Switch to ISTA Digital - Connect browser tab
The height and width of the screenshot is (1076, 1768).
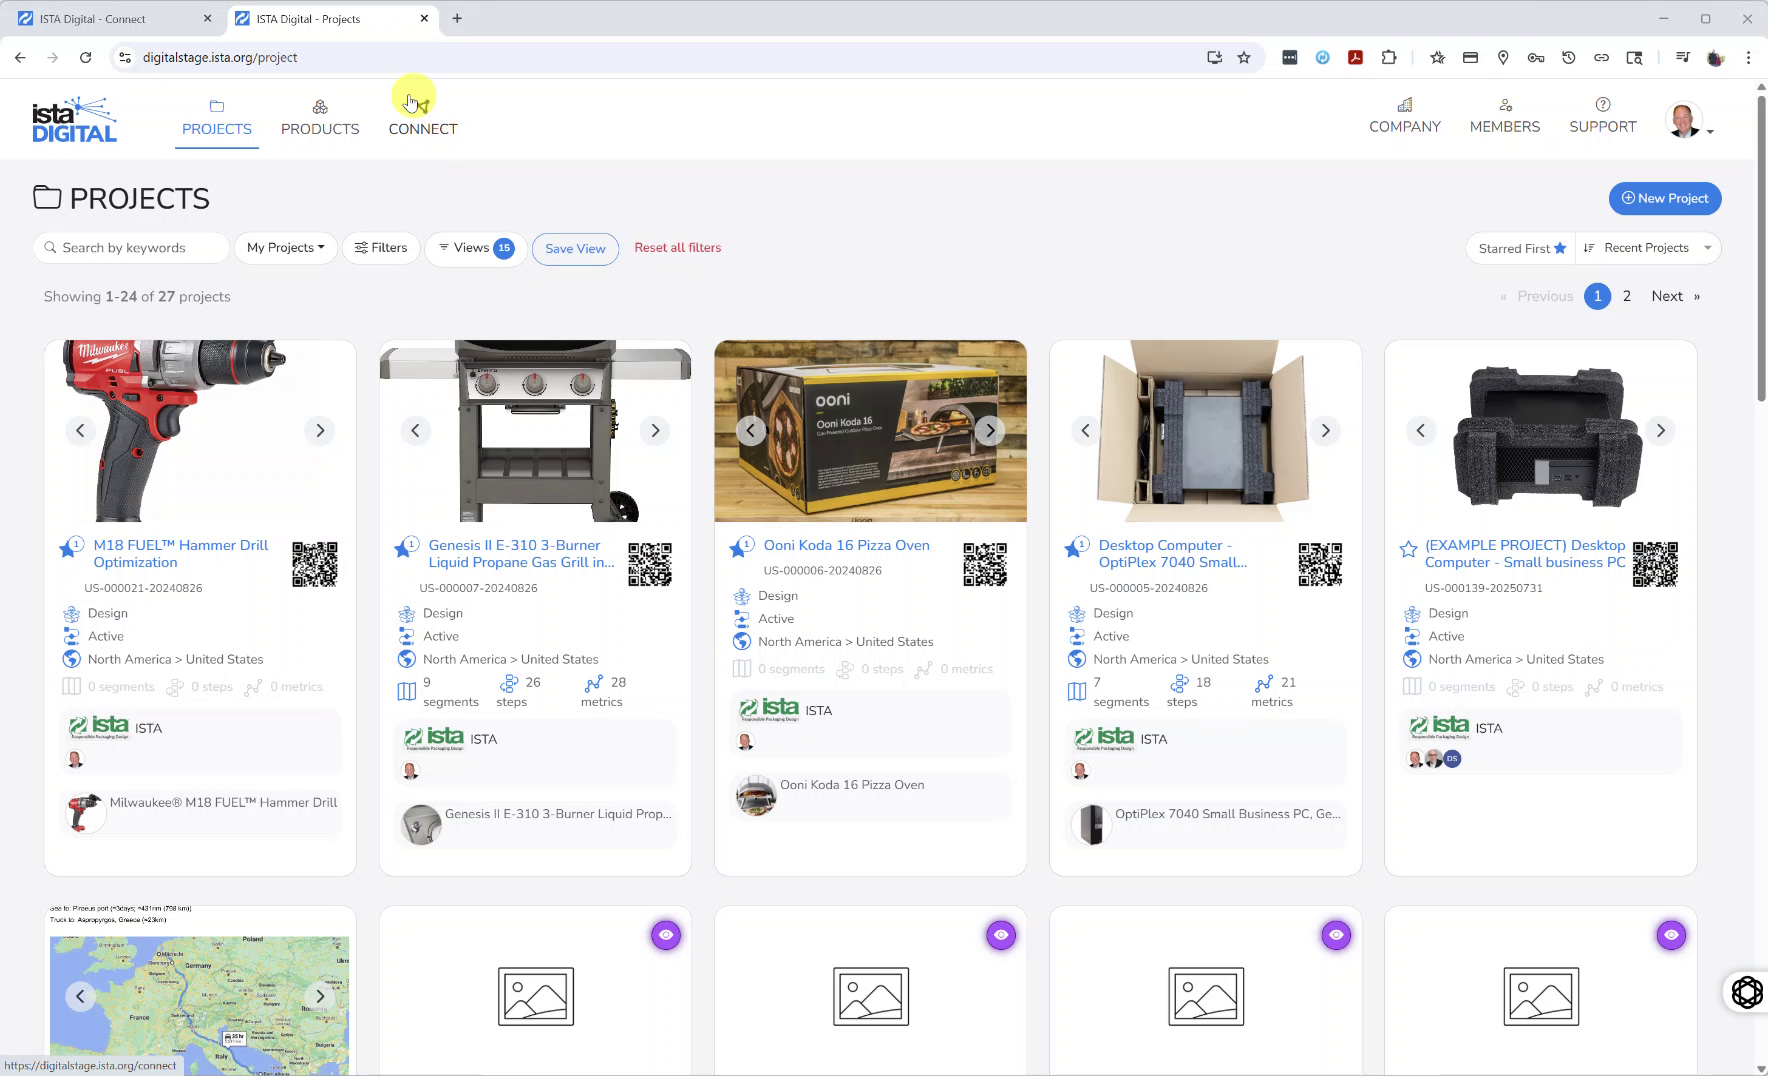coord(115,19)
